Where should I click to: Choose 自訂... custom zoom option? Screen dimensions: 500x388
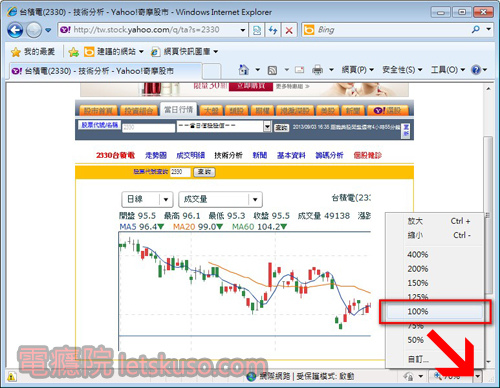[435, 359]
